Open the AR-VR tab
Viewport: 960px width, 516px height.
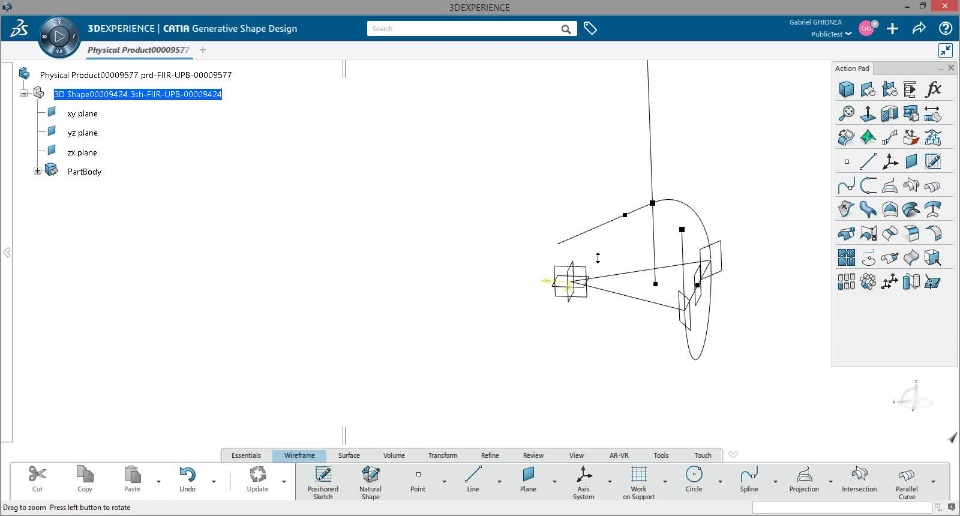pyautogui.click(x=619, y=455)
